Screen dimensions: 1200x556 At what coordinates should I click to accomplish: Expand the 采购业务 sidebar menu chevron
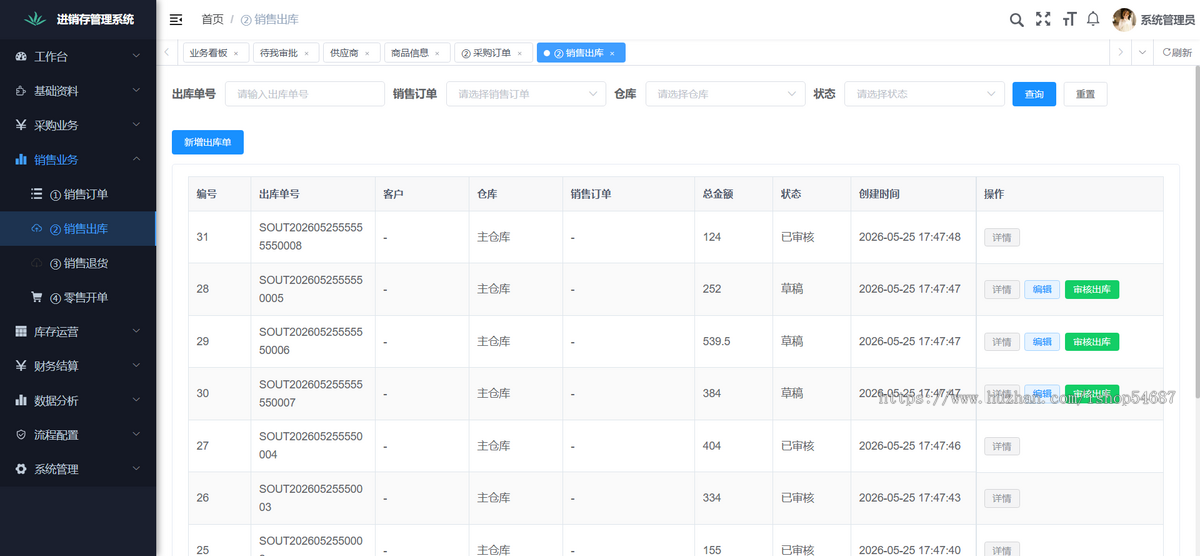click(x=137, y=125)
